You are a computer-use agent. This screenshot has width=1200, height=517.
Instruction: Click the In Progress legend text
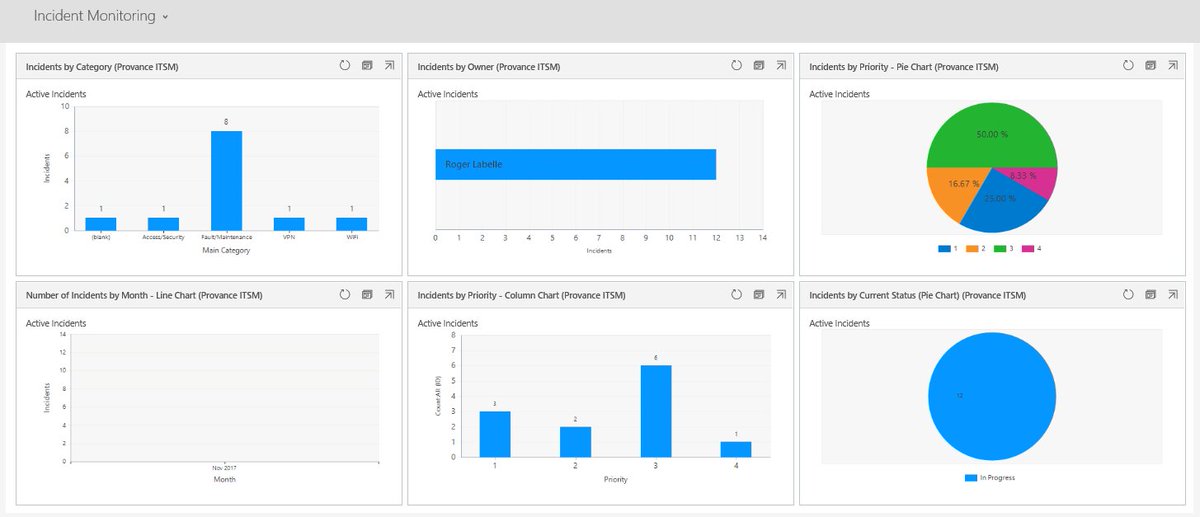[x=998, y=478]
